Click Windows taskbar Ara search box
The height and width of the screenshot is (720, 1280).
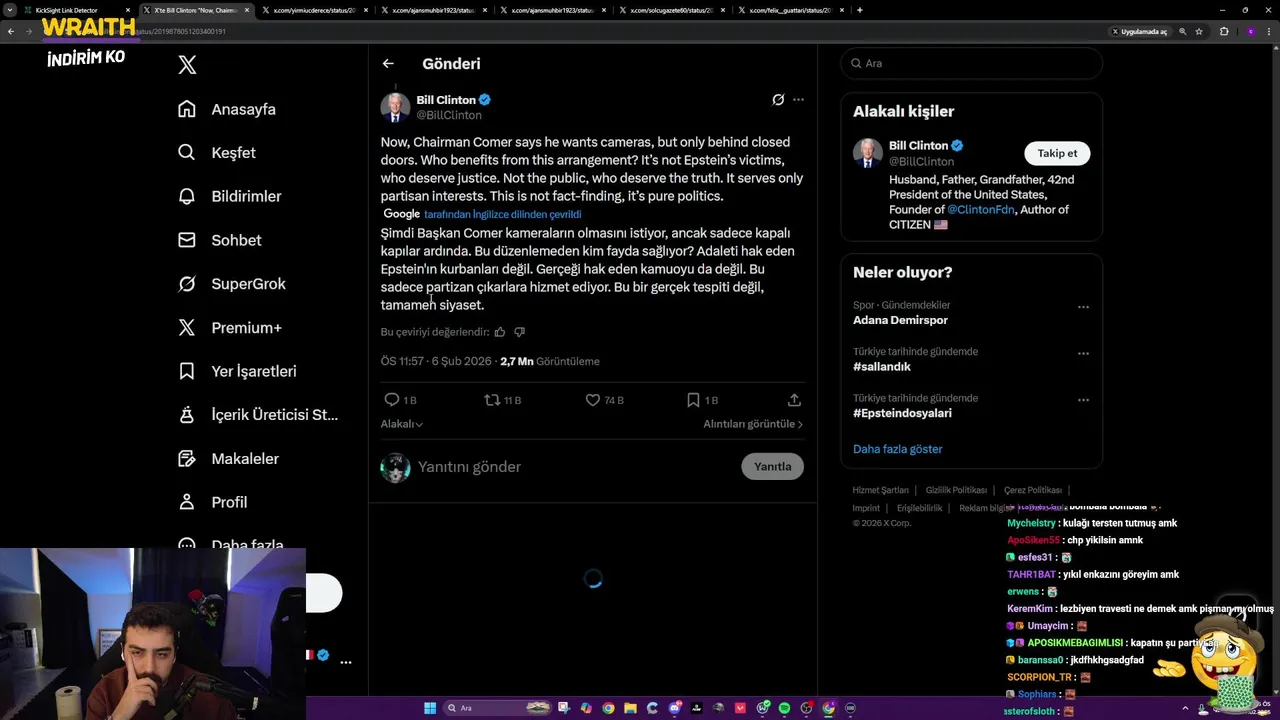pyautogui.click(x=496, y=708)
